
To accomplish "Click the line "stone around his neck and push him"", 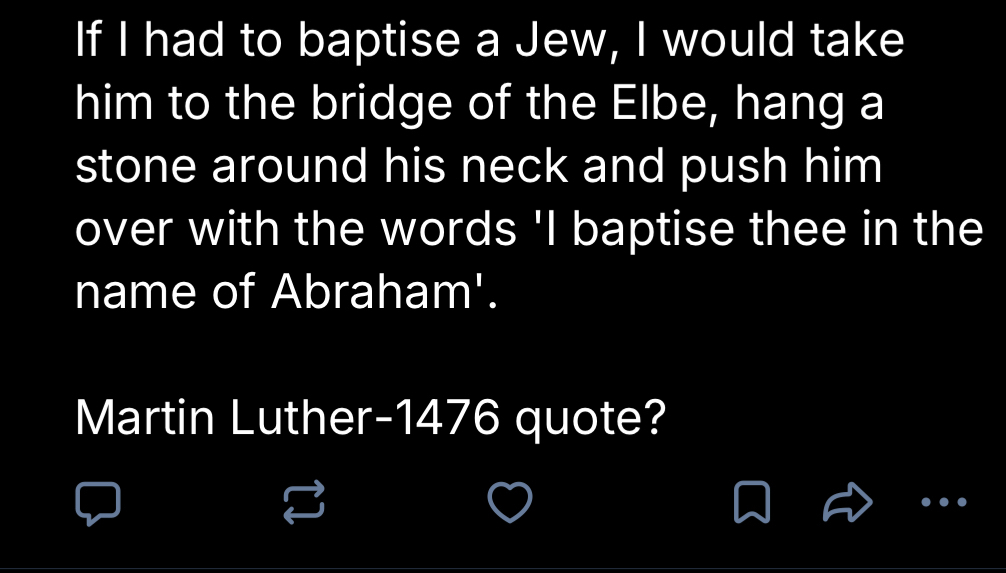I will click(479, 167).
